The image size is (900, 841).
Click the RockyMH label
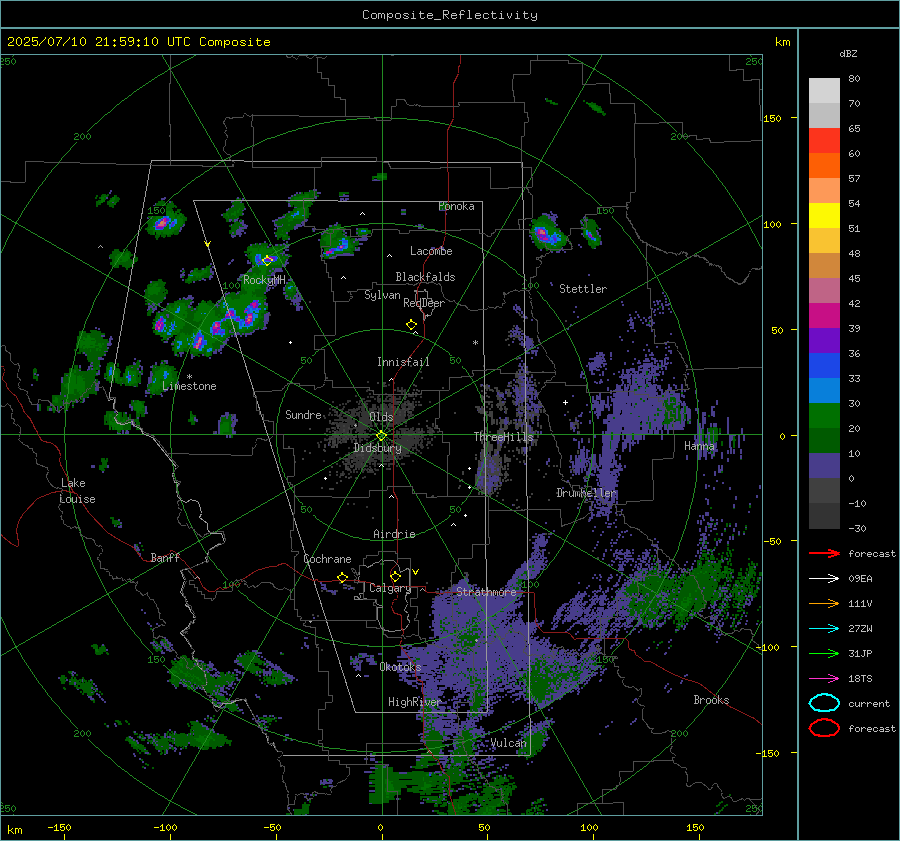tap(264, 280)
